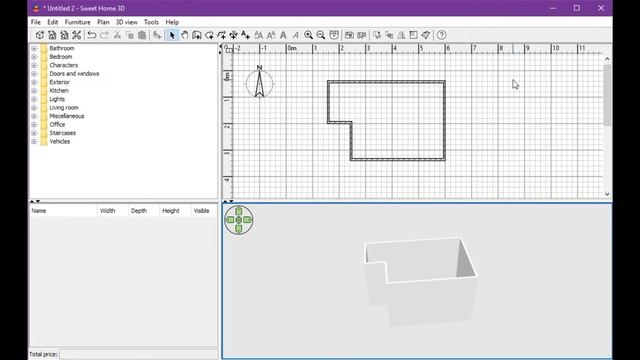
Task: Open Help with the question mark icon
Action: pos(441,35)
